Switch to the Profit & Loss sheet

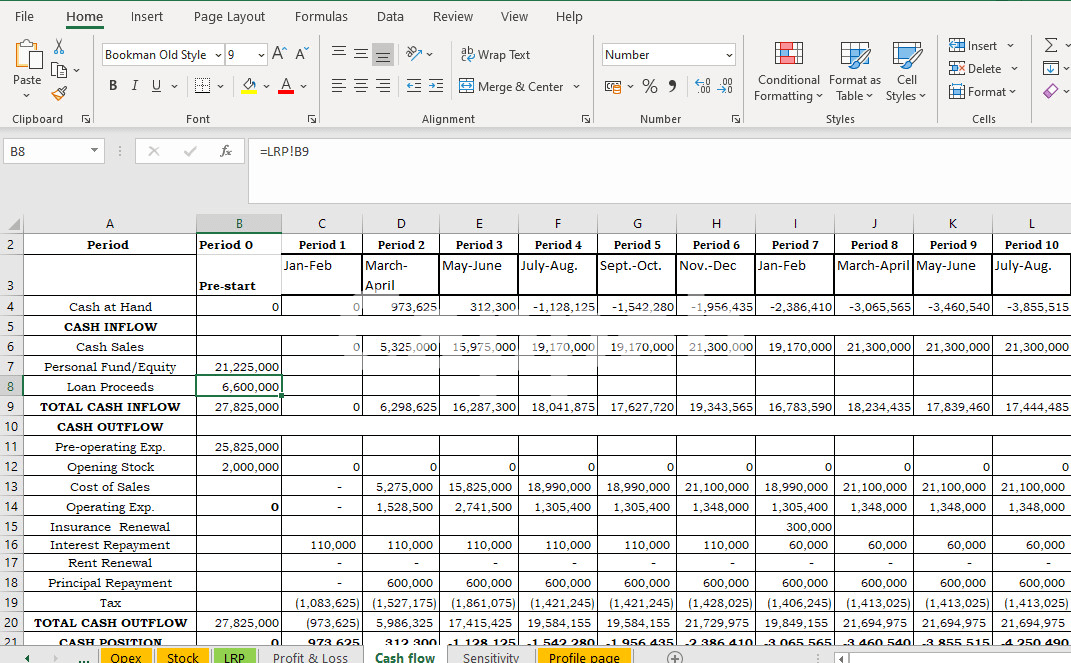point(310,657)
